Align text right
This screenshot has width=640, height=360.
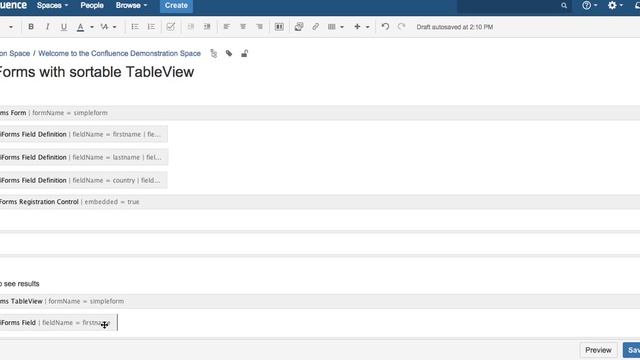pyautogui.click(x=260, y=27)
